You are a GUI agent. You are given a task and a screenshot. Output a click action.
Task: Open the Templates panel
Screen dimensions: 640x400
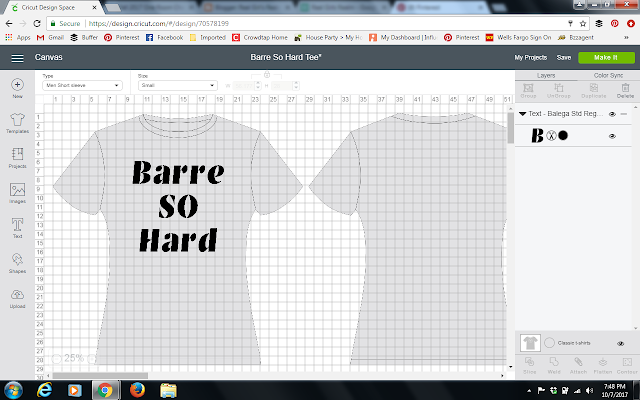click(x=17, y=123)
